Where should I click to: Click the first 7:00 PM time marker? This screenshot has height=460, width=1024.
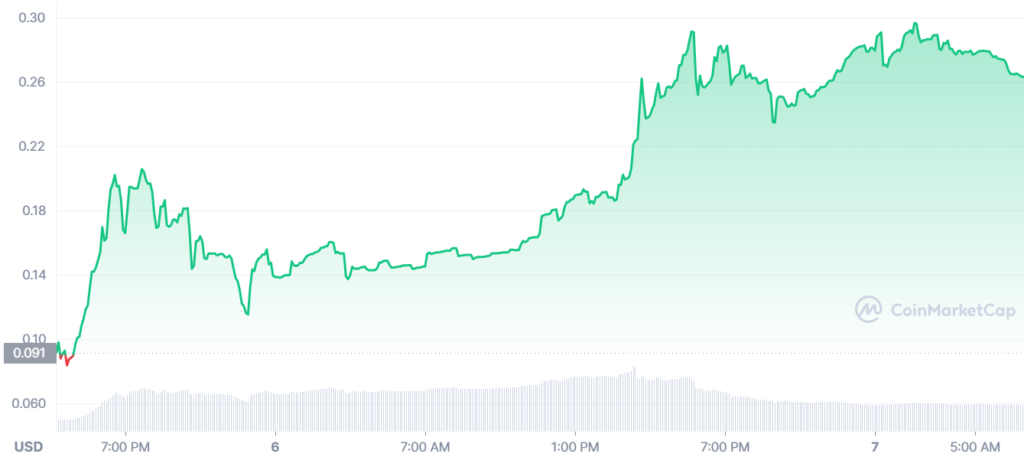click(125, 448)
